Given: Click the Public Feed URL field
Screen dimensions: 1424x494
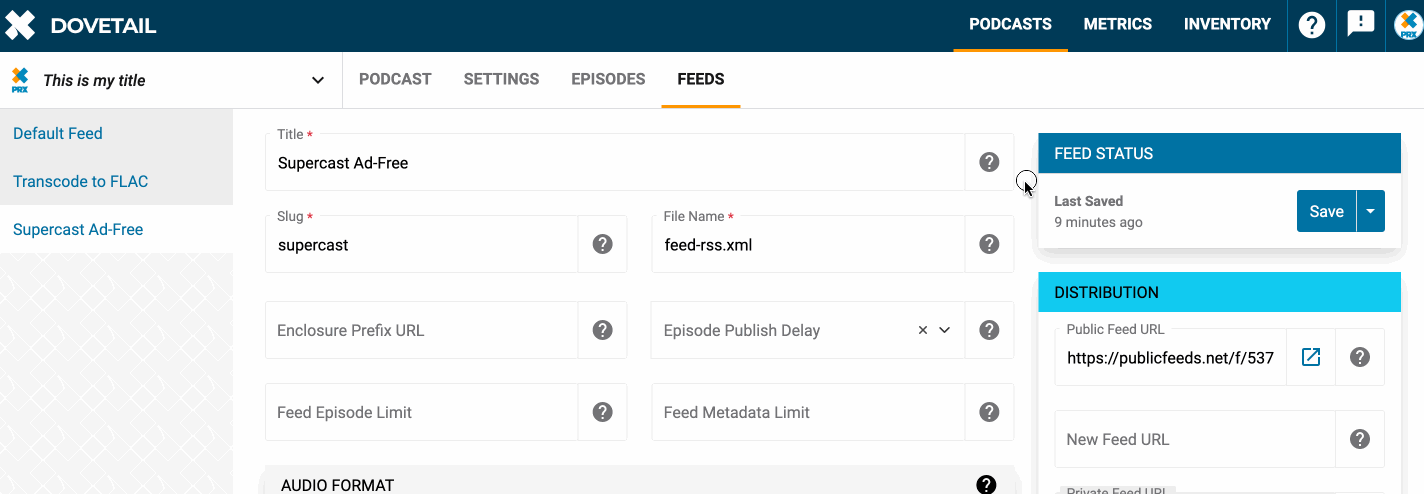Looking at the screenshot, I should click(1170, 357).
